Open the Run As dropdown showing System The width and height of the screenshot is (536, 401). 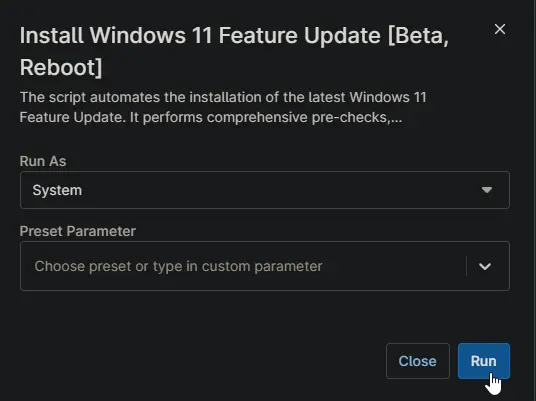(265, 190)
